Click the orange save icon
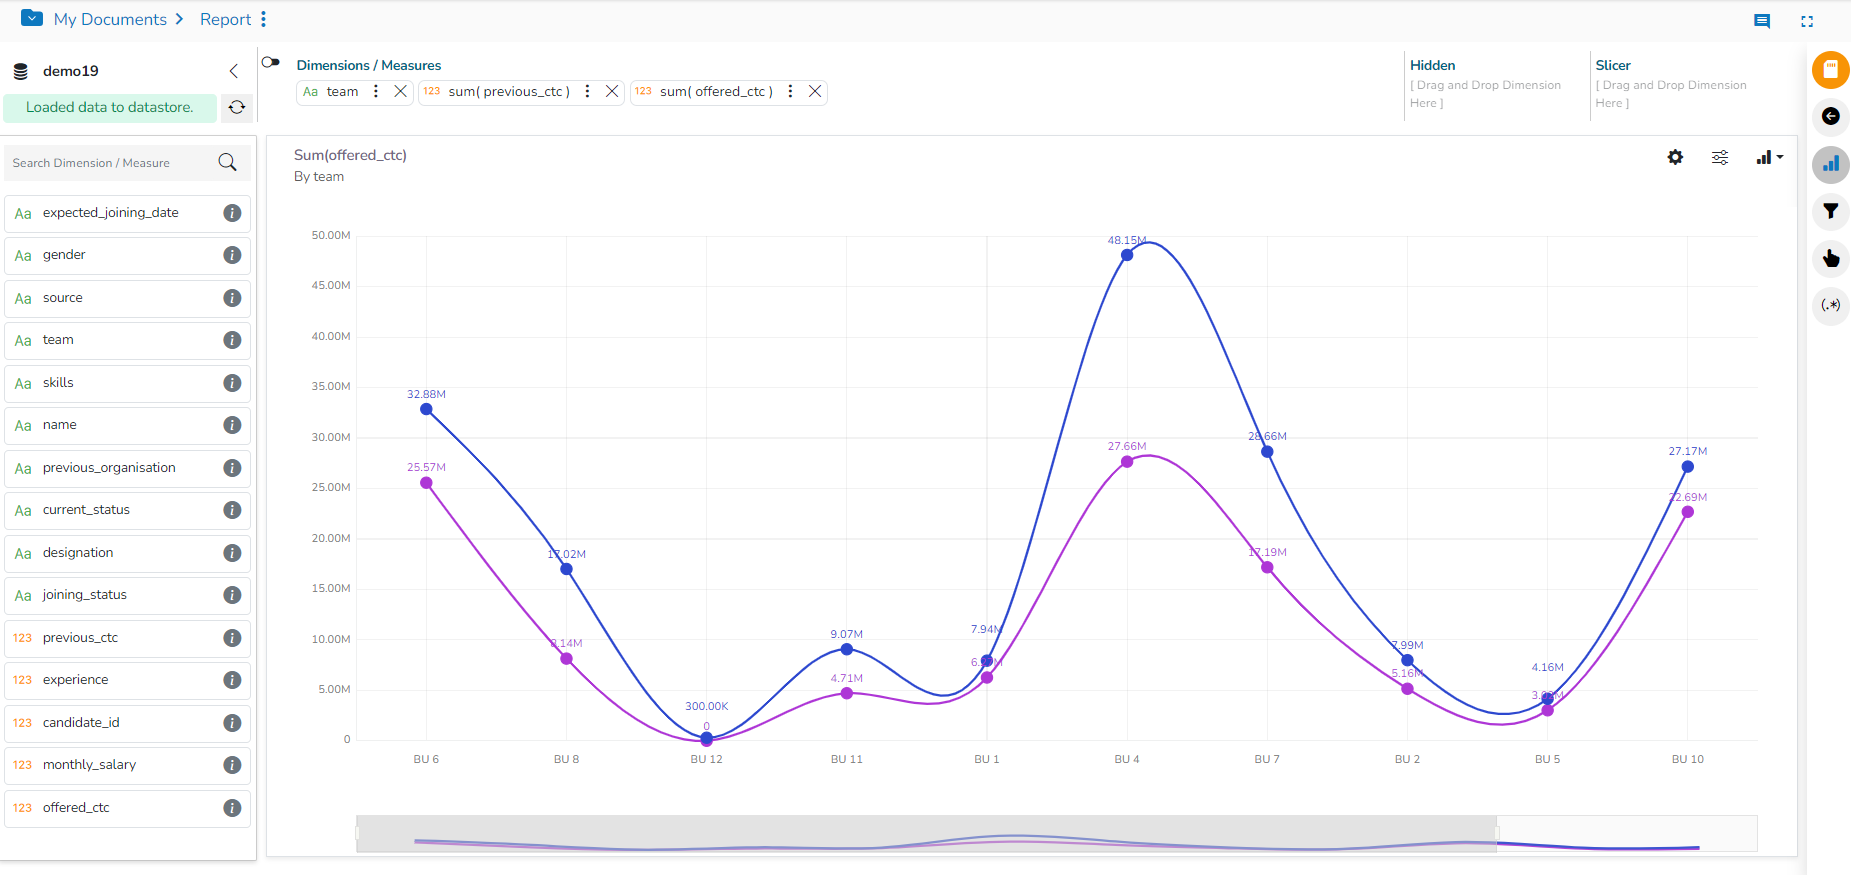This screenshot has height=875, width=1851. pyautogui.click(x=1830, y=70)
